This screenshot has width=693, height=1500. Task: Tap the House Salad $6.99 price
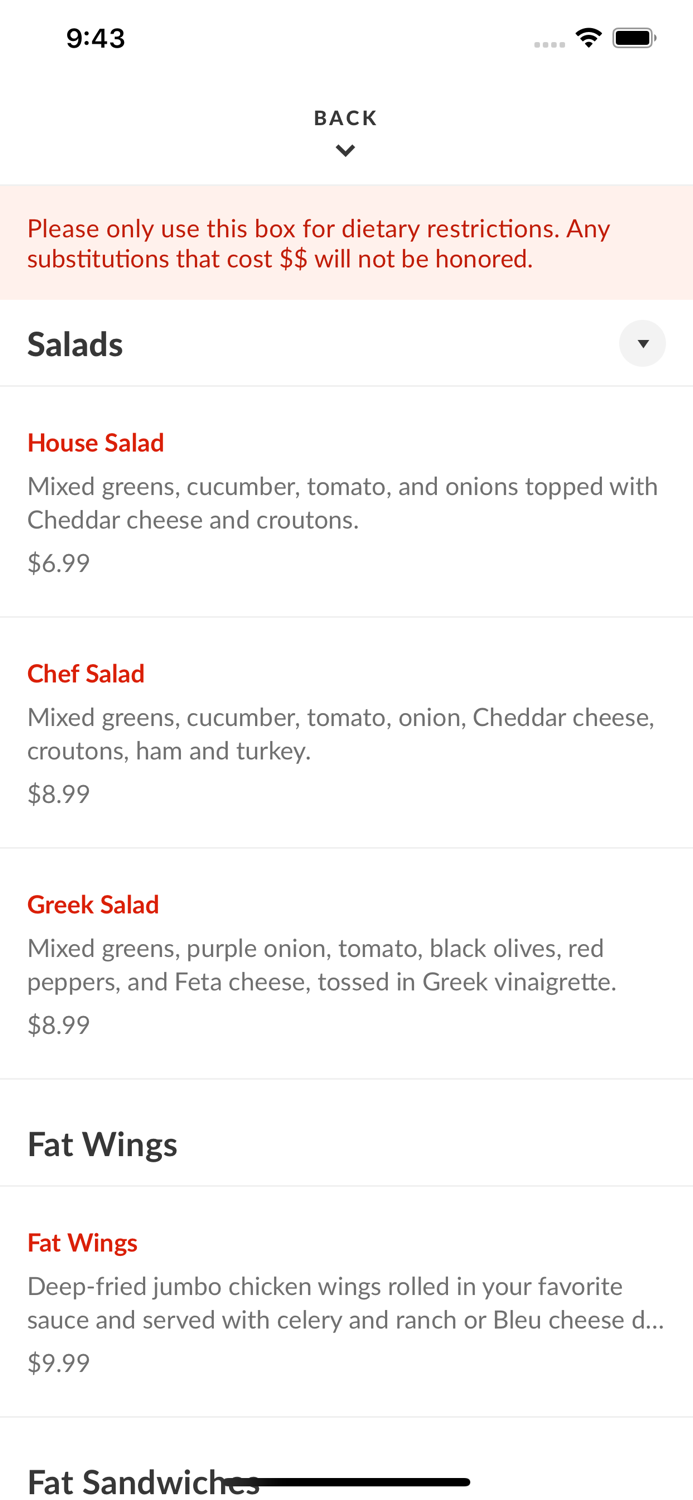tap(58, 563)
